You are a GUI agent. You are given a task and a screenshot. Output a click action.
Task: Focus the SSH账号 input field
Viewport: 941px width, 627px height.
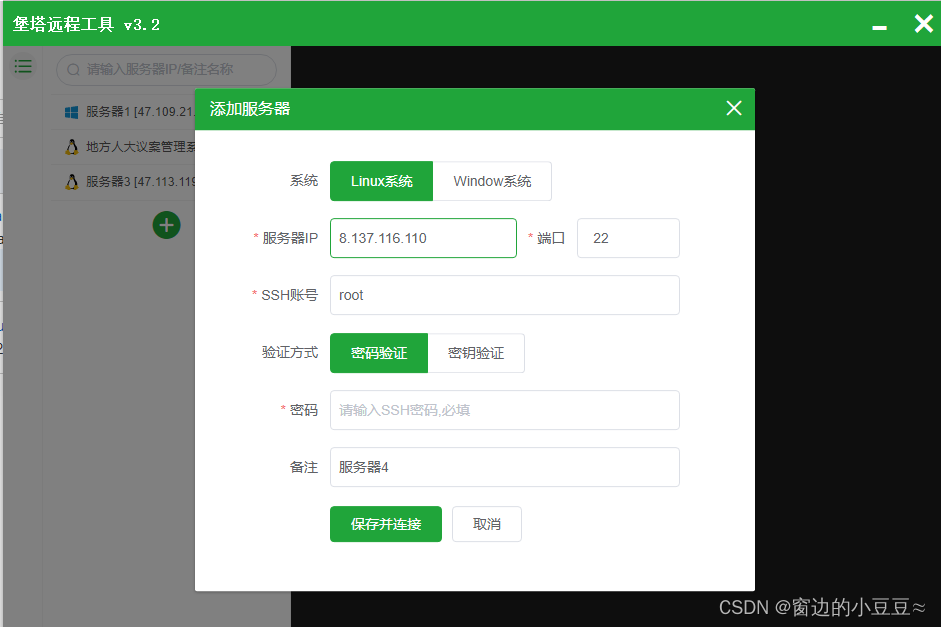(x=505, y=295)
